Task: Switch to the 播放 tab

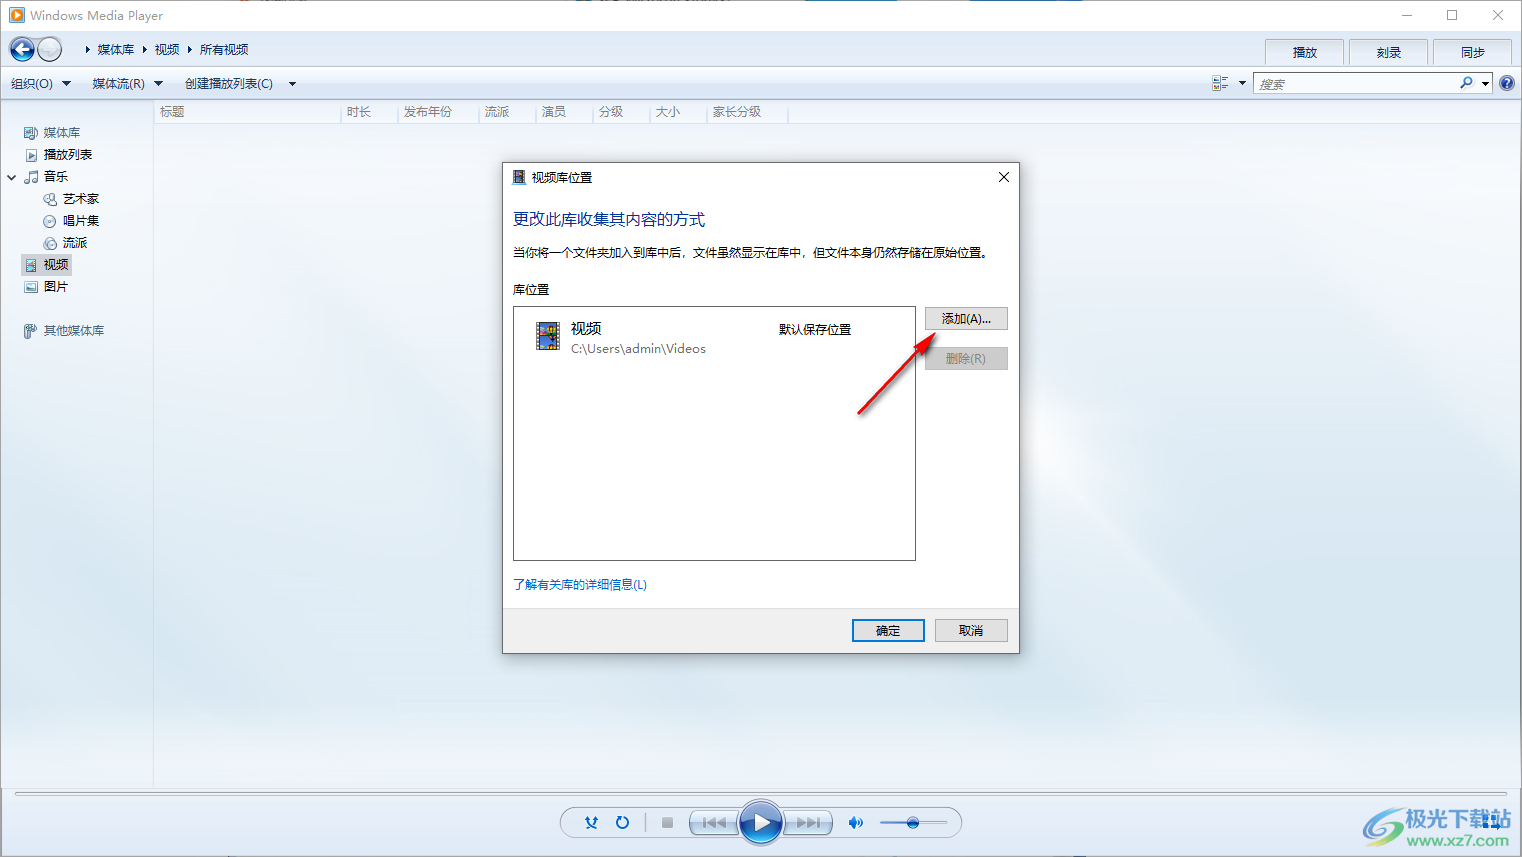Action: pyautogui.click(x=1304, y=52)
